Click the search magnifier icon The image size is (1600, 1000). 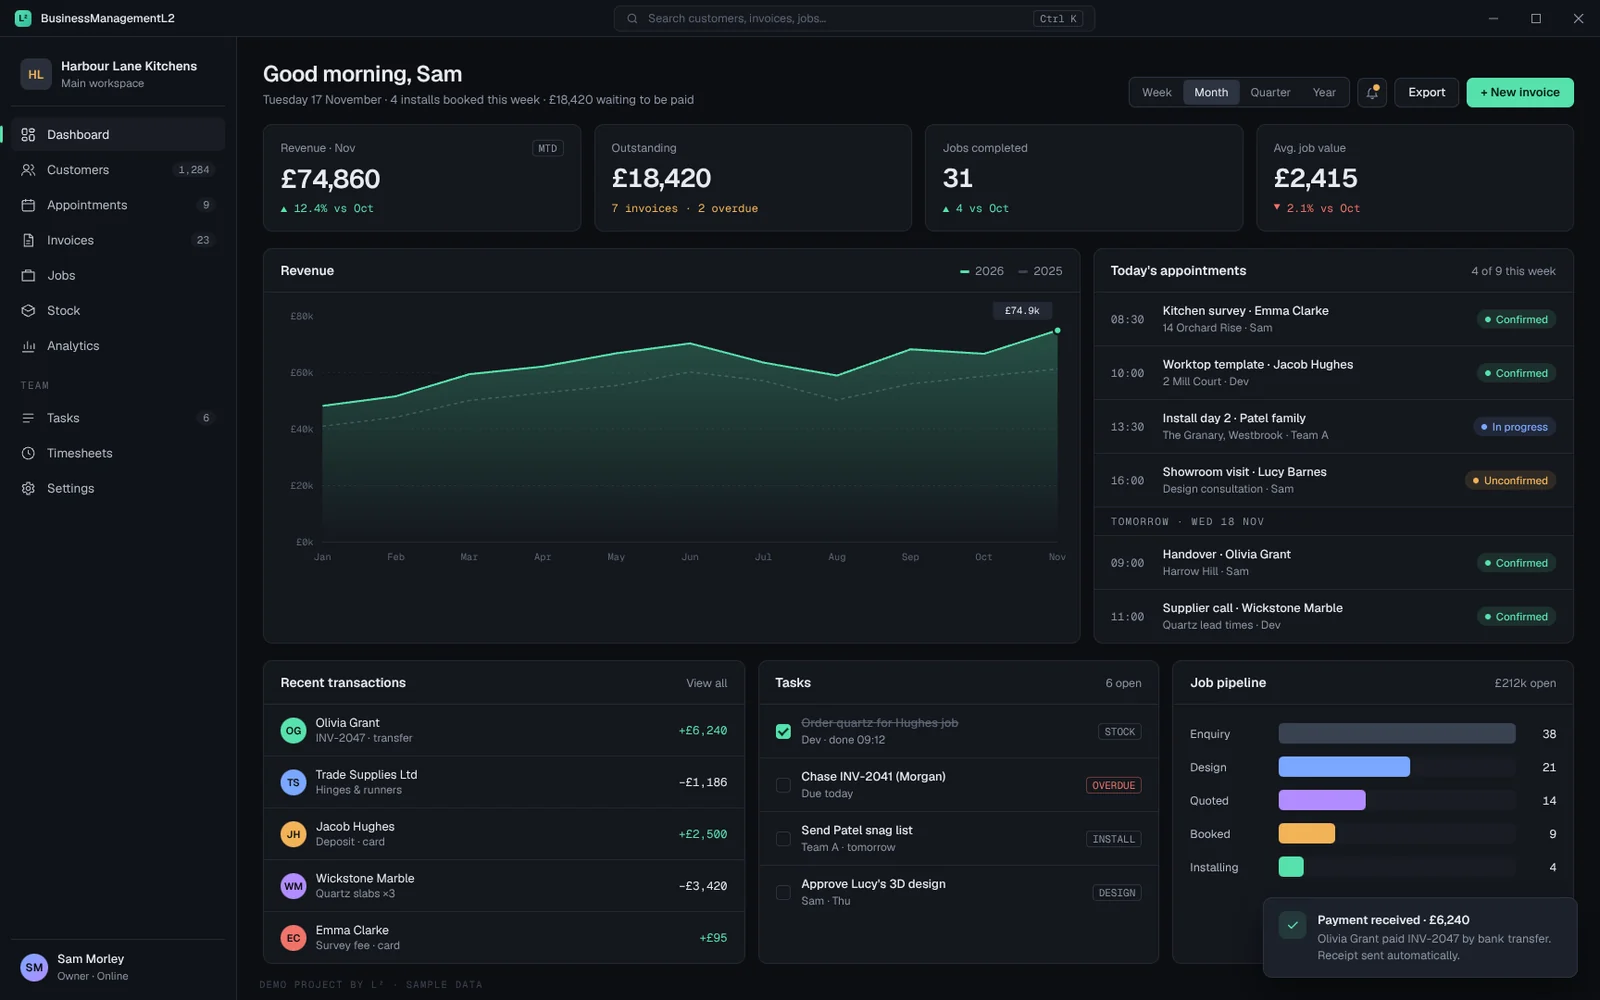(x=632, y=18)
